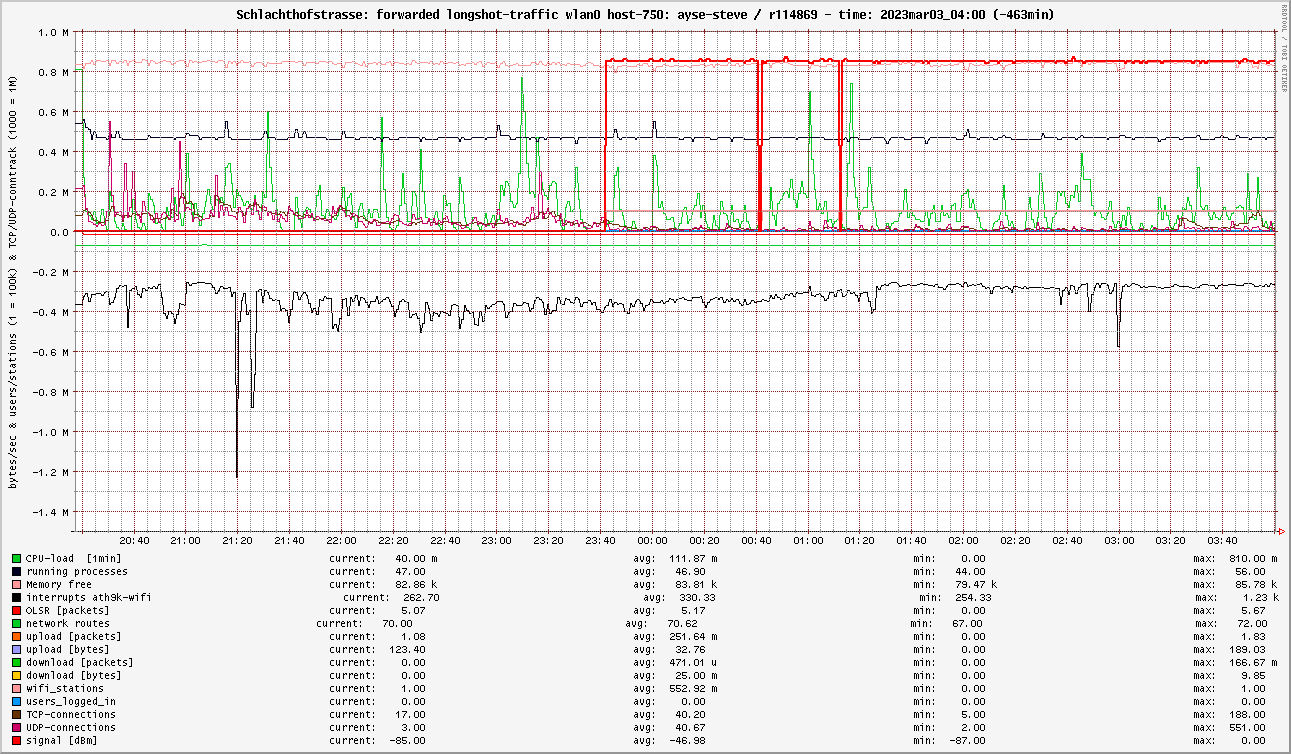The width and height of the screenshot is (1291, 754).
Task: Select the '21:20' time axis label
Action: pyautogui.click(x=238, y=540)
